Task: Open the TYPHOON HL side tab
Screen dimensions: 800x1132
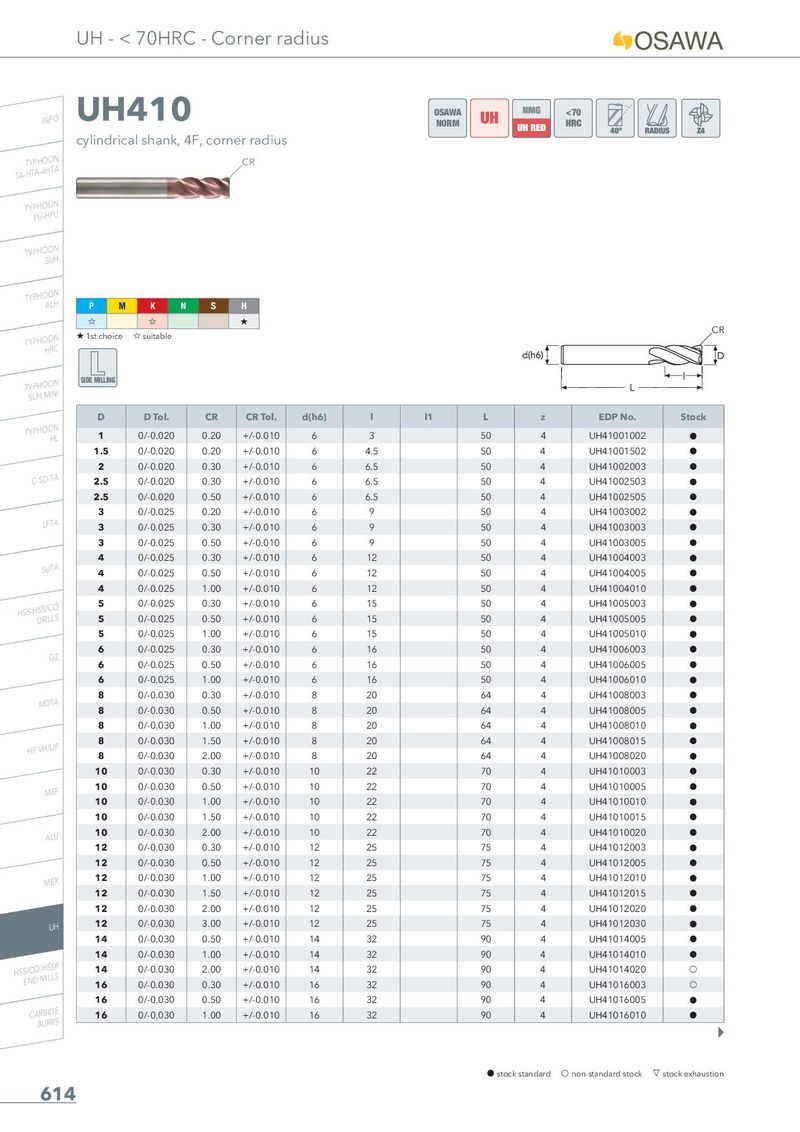Action: click(32, 437)
